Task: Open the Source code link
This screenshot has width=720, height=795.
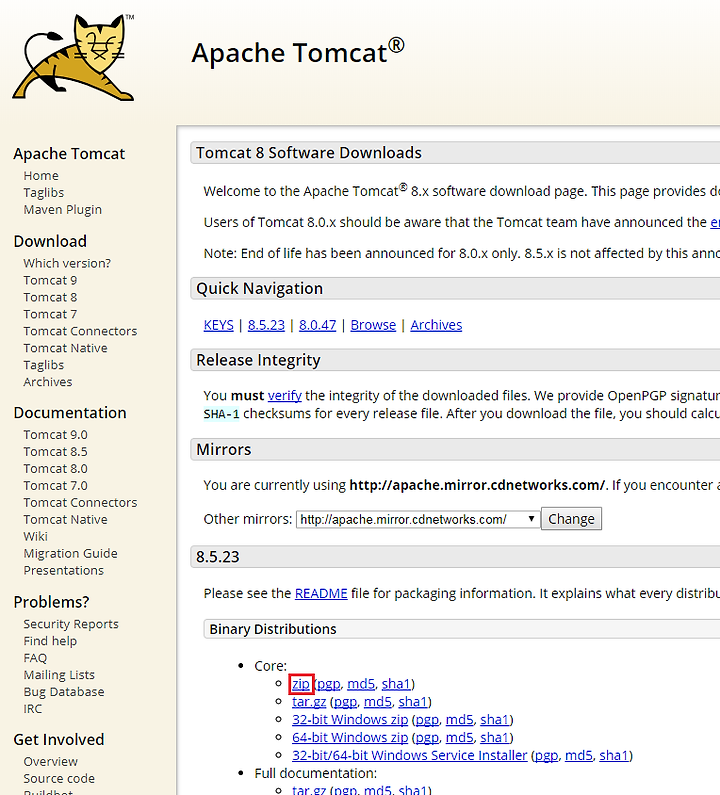Action: (59, 779)
